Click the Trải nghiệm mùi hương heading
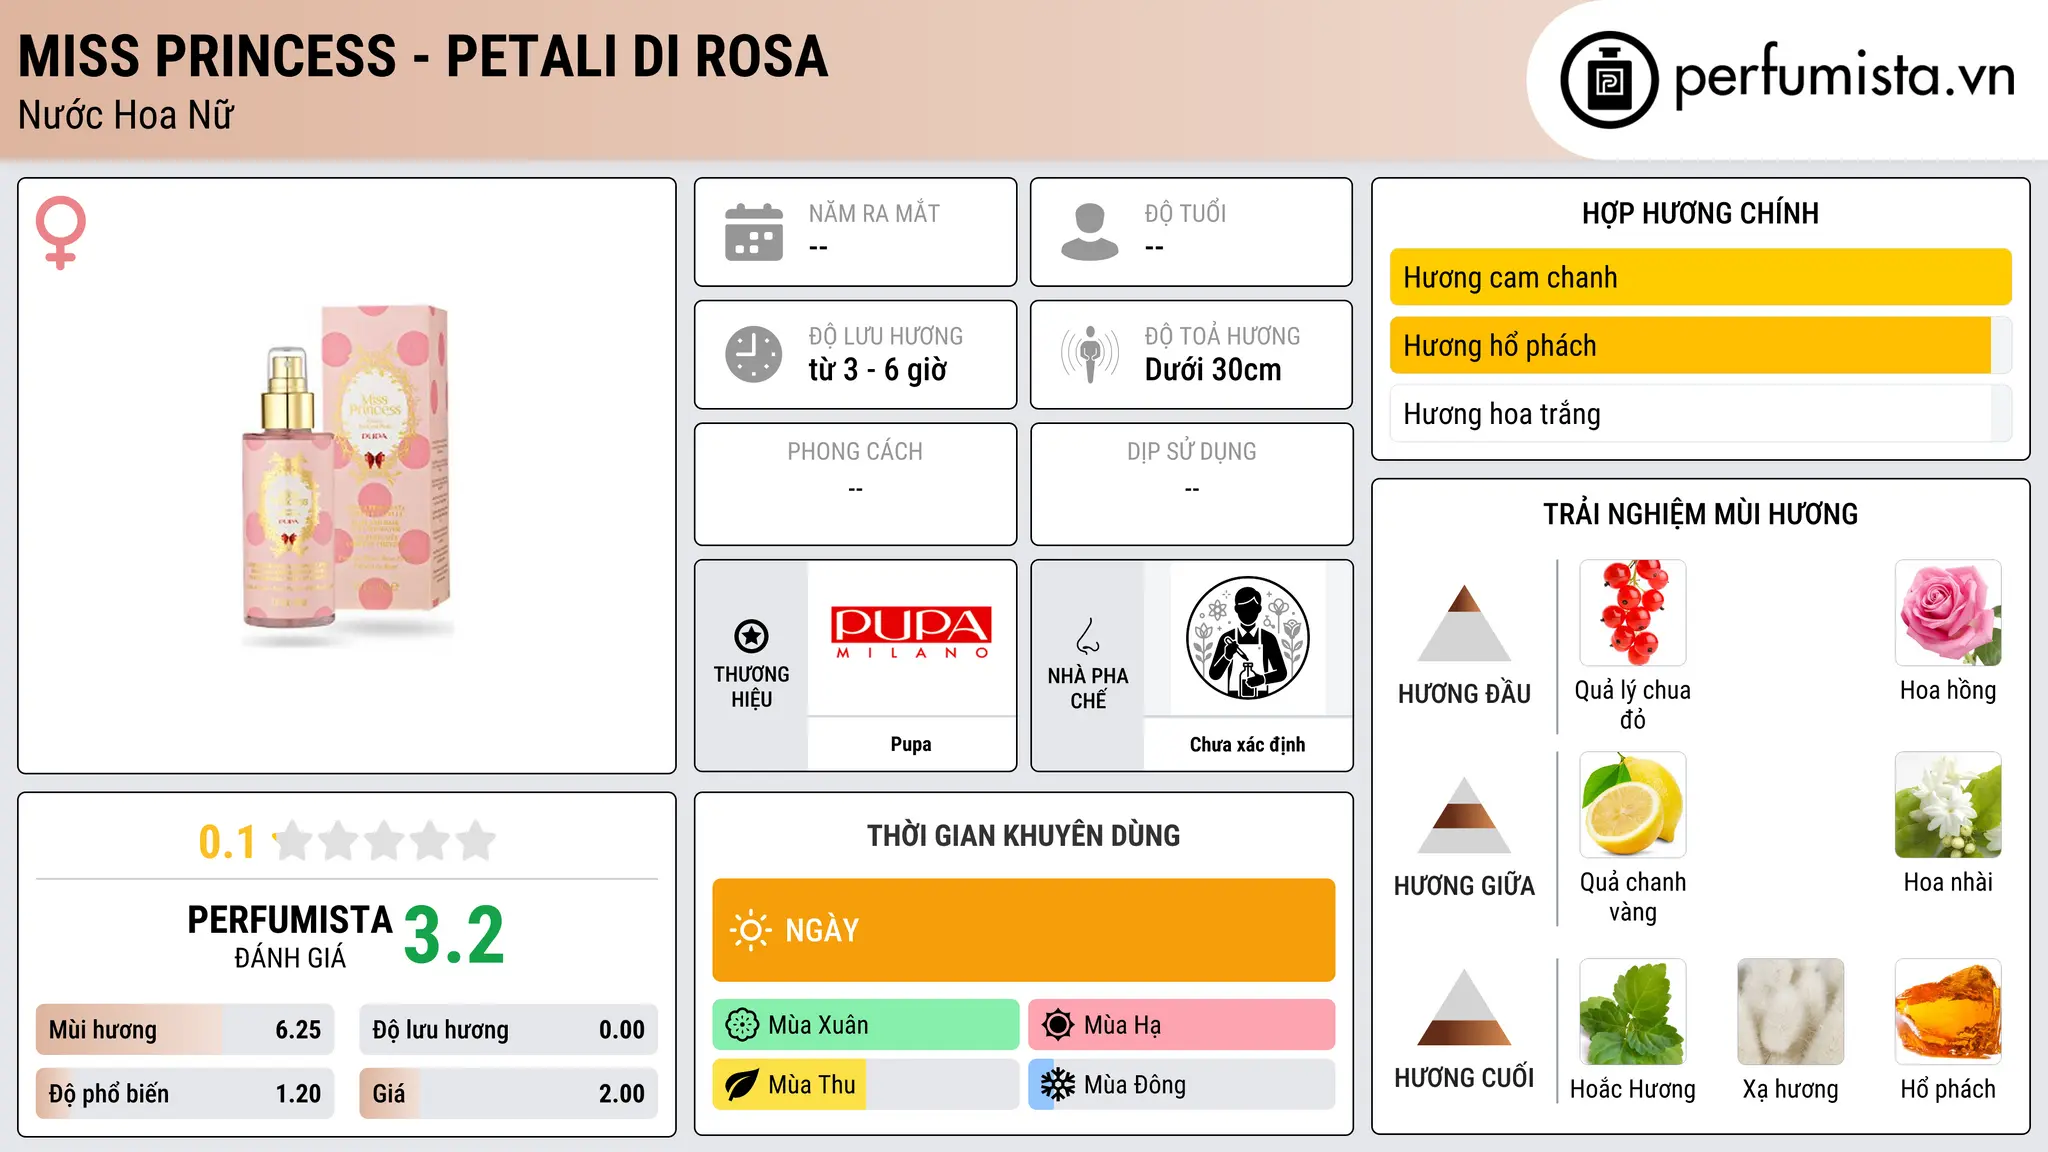The image size is (2048, 1152). pos(1700,514)
